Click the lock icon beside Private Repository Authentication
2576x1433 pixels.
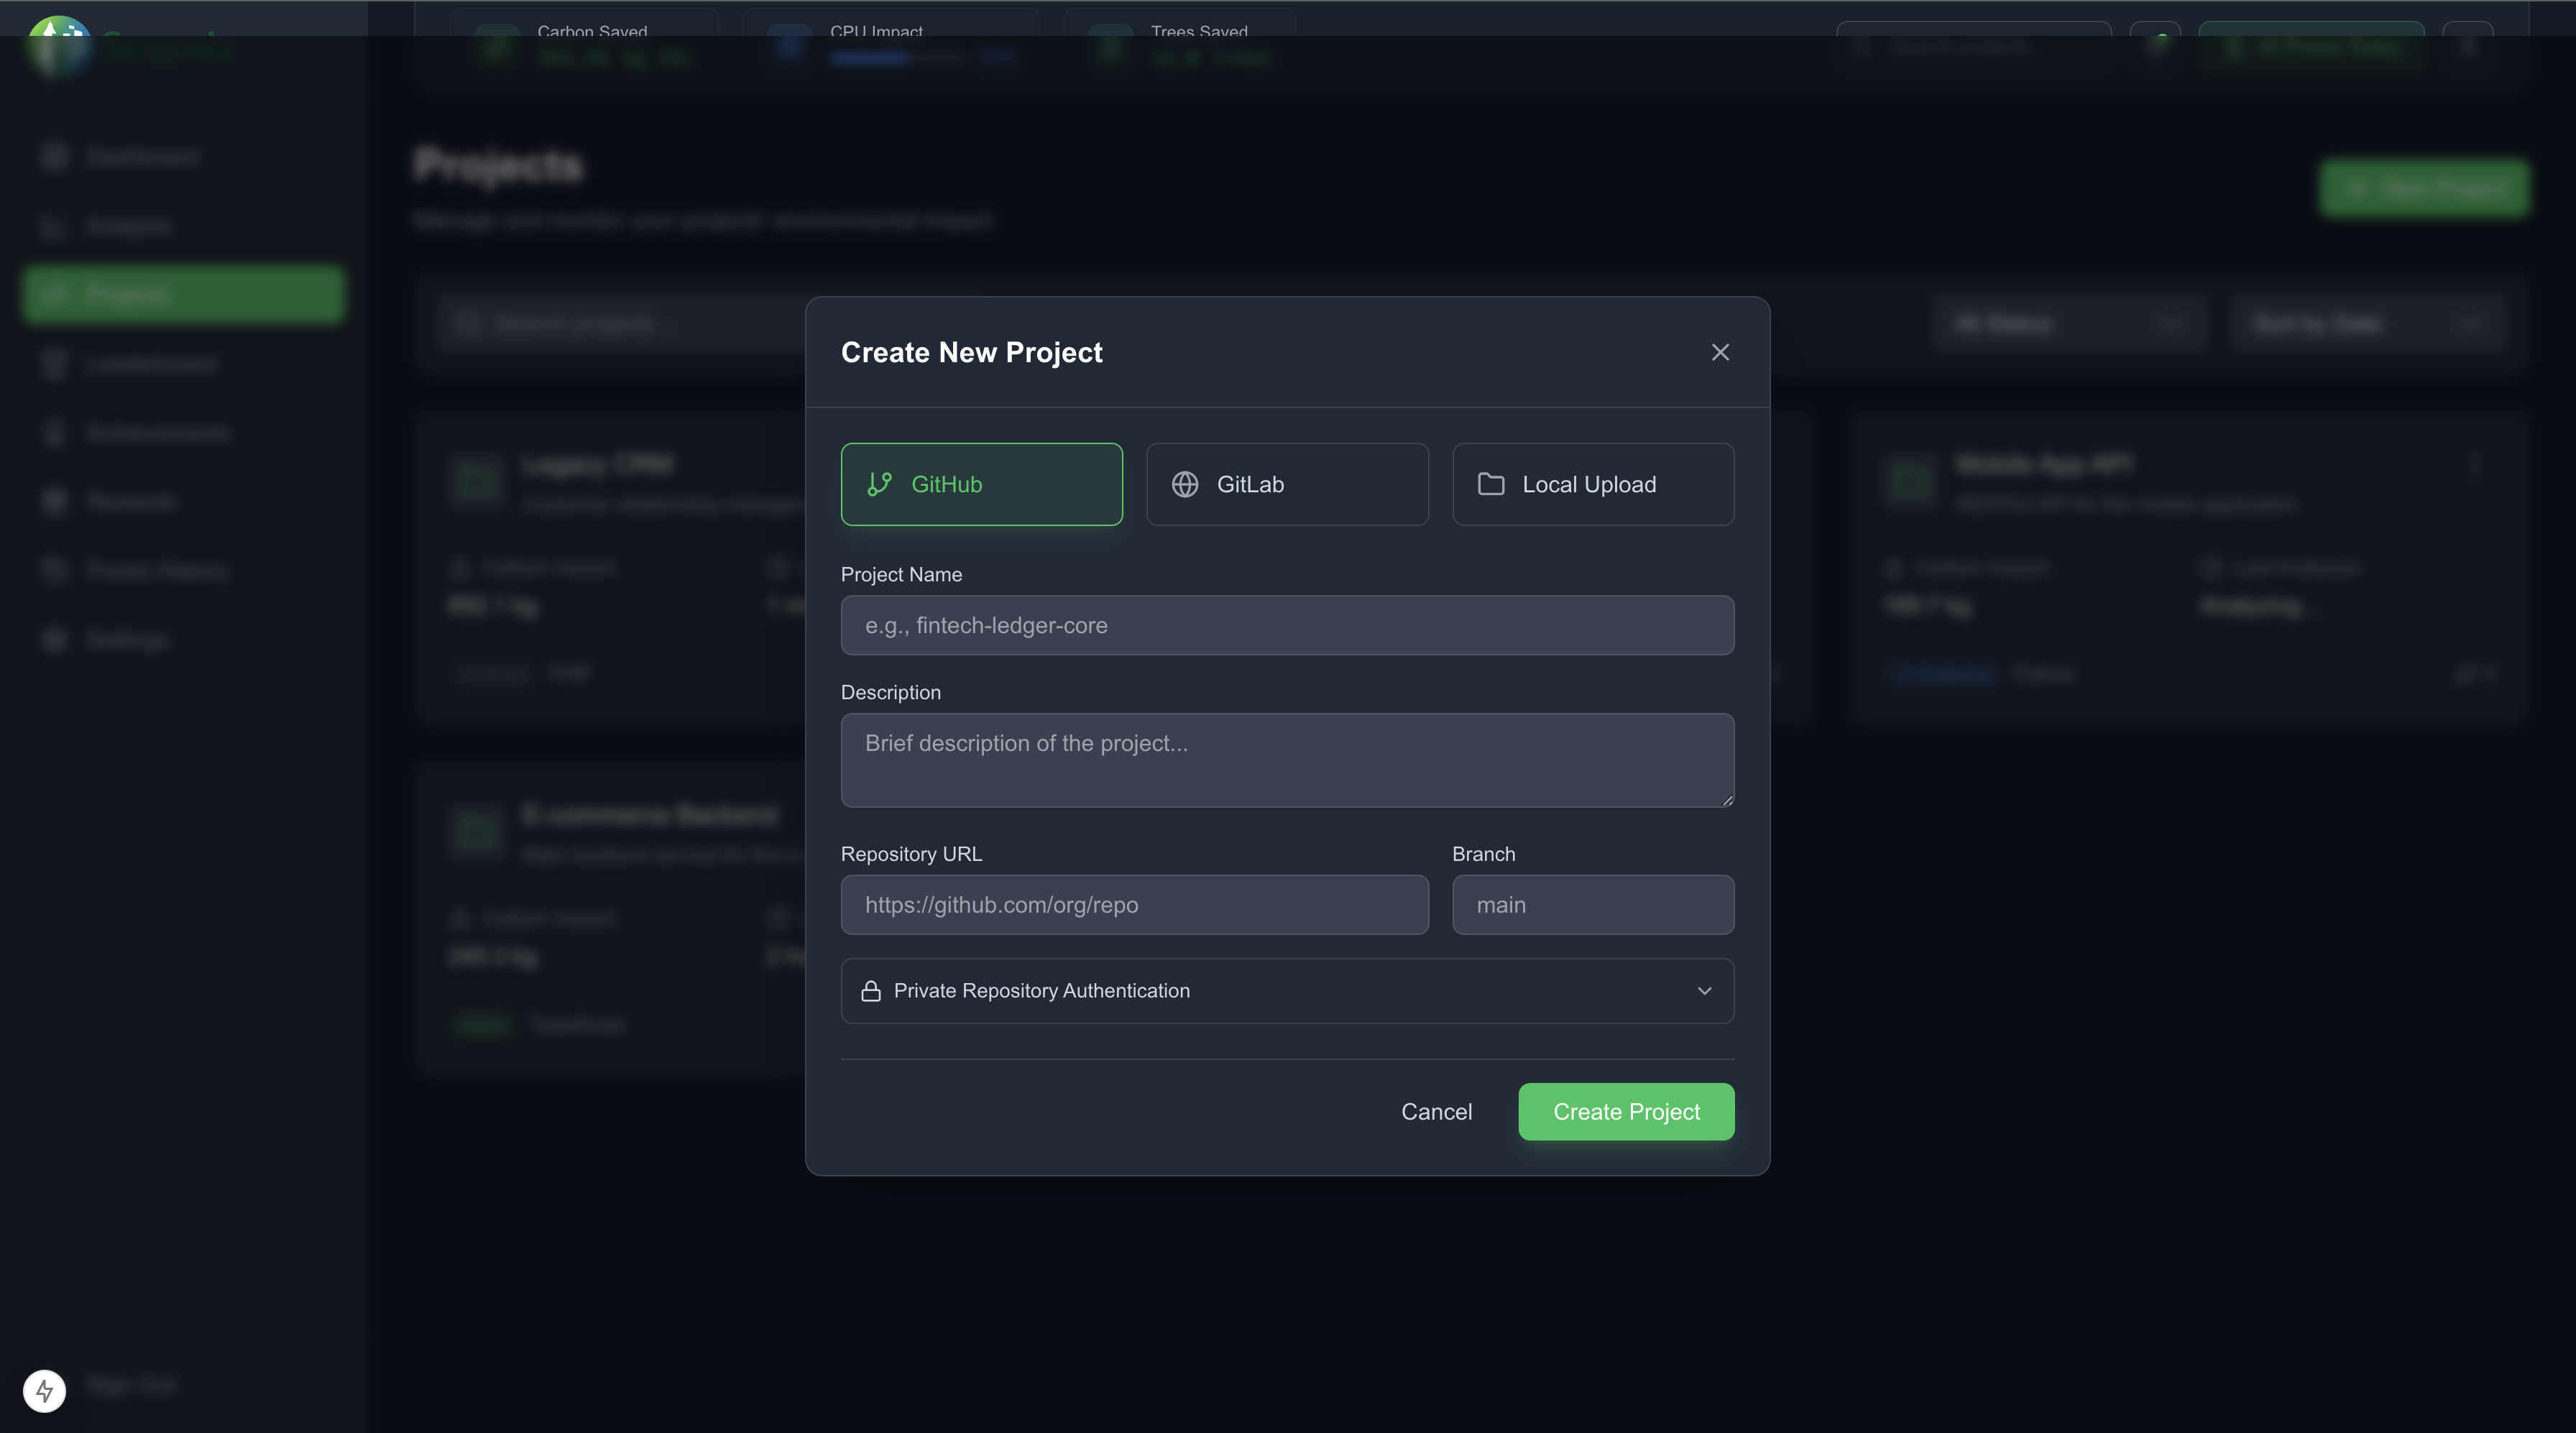click(x=870, y=991)
